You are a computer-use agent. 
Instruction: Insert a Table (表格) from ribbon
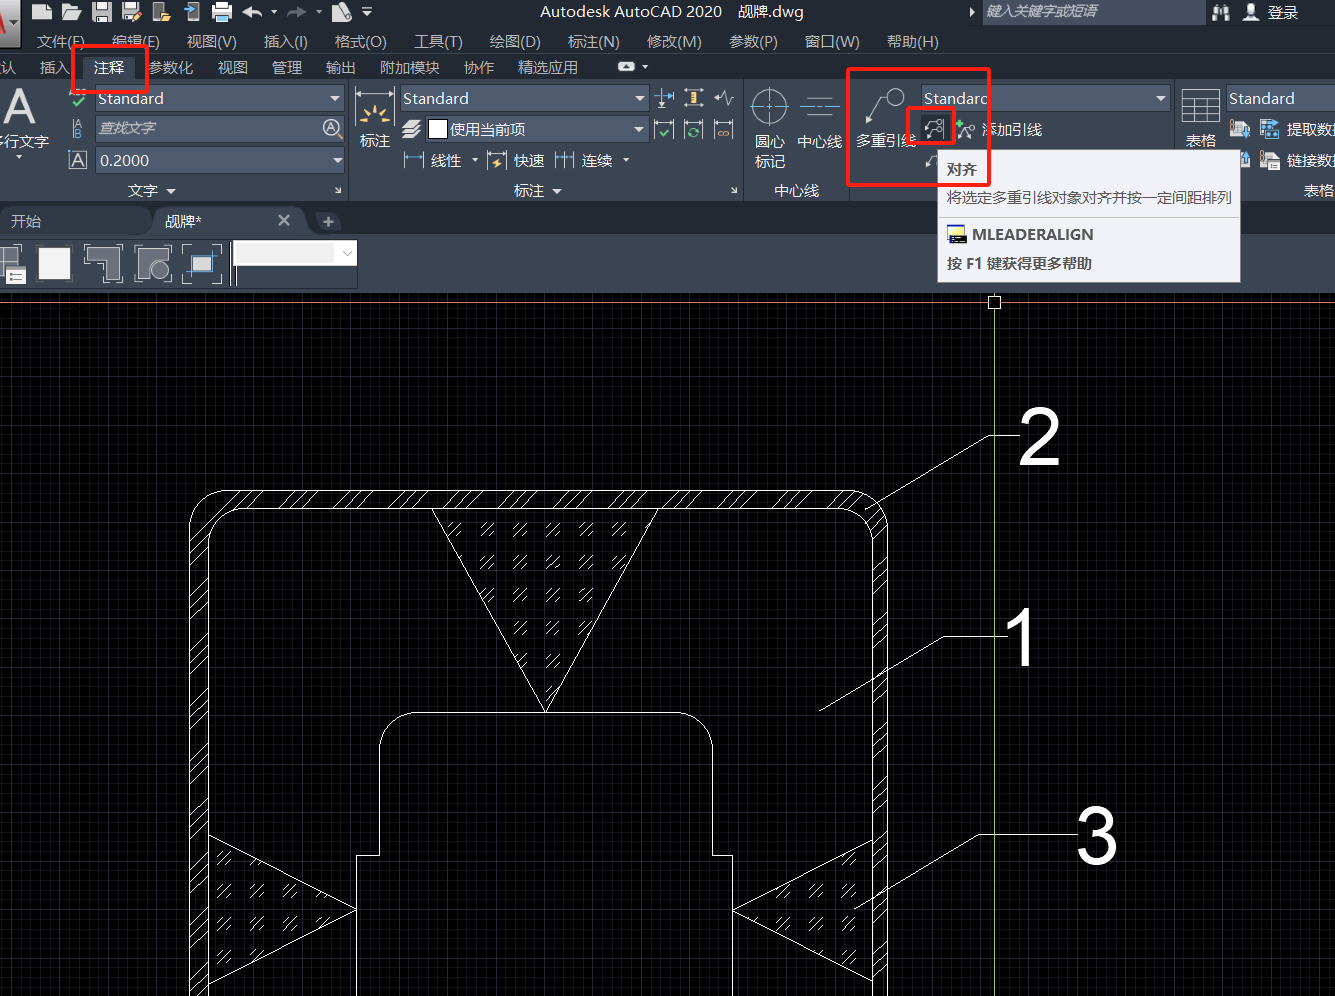[1200, 117]
